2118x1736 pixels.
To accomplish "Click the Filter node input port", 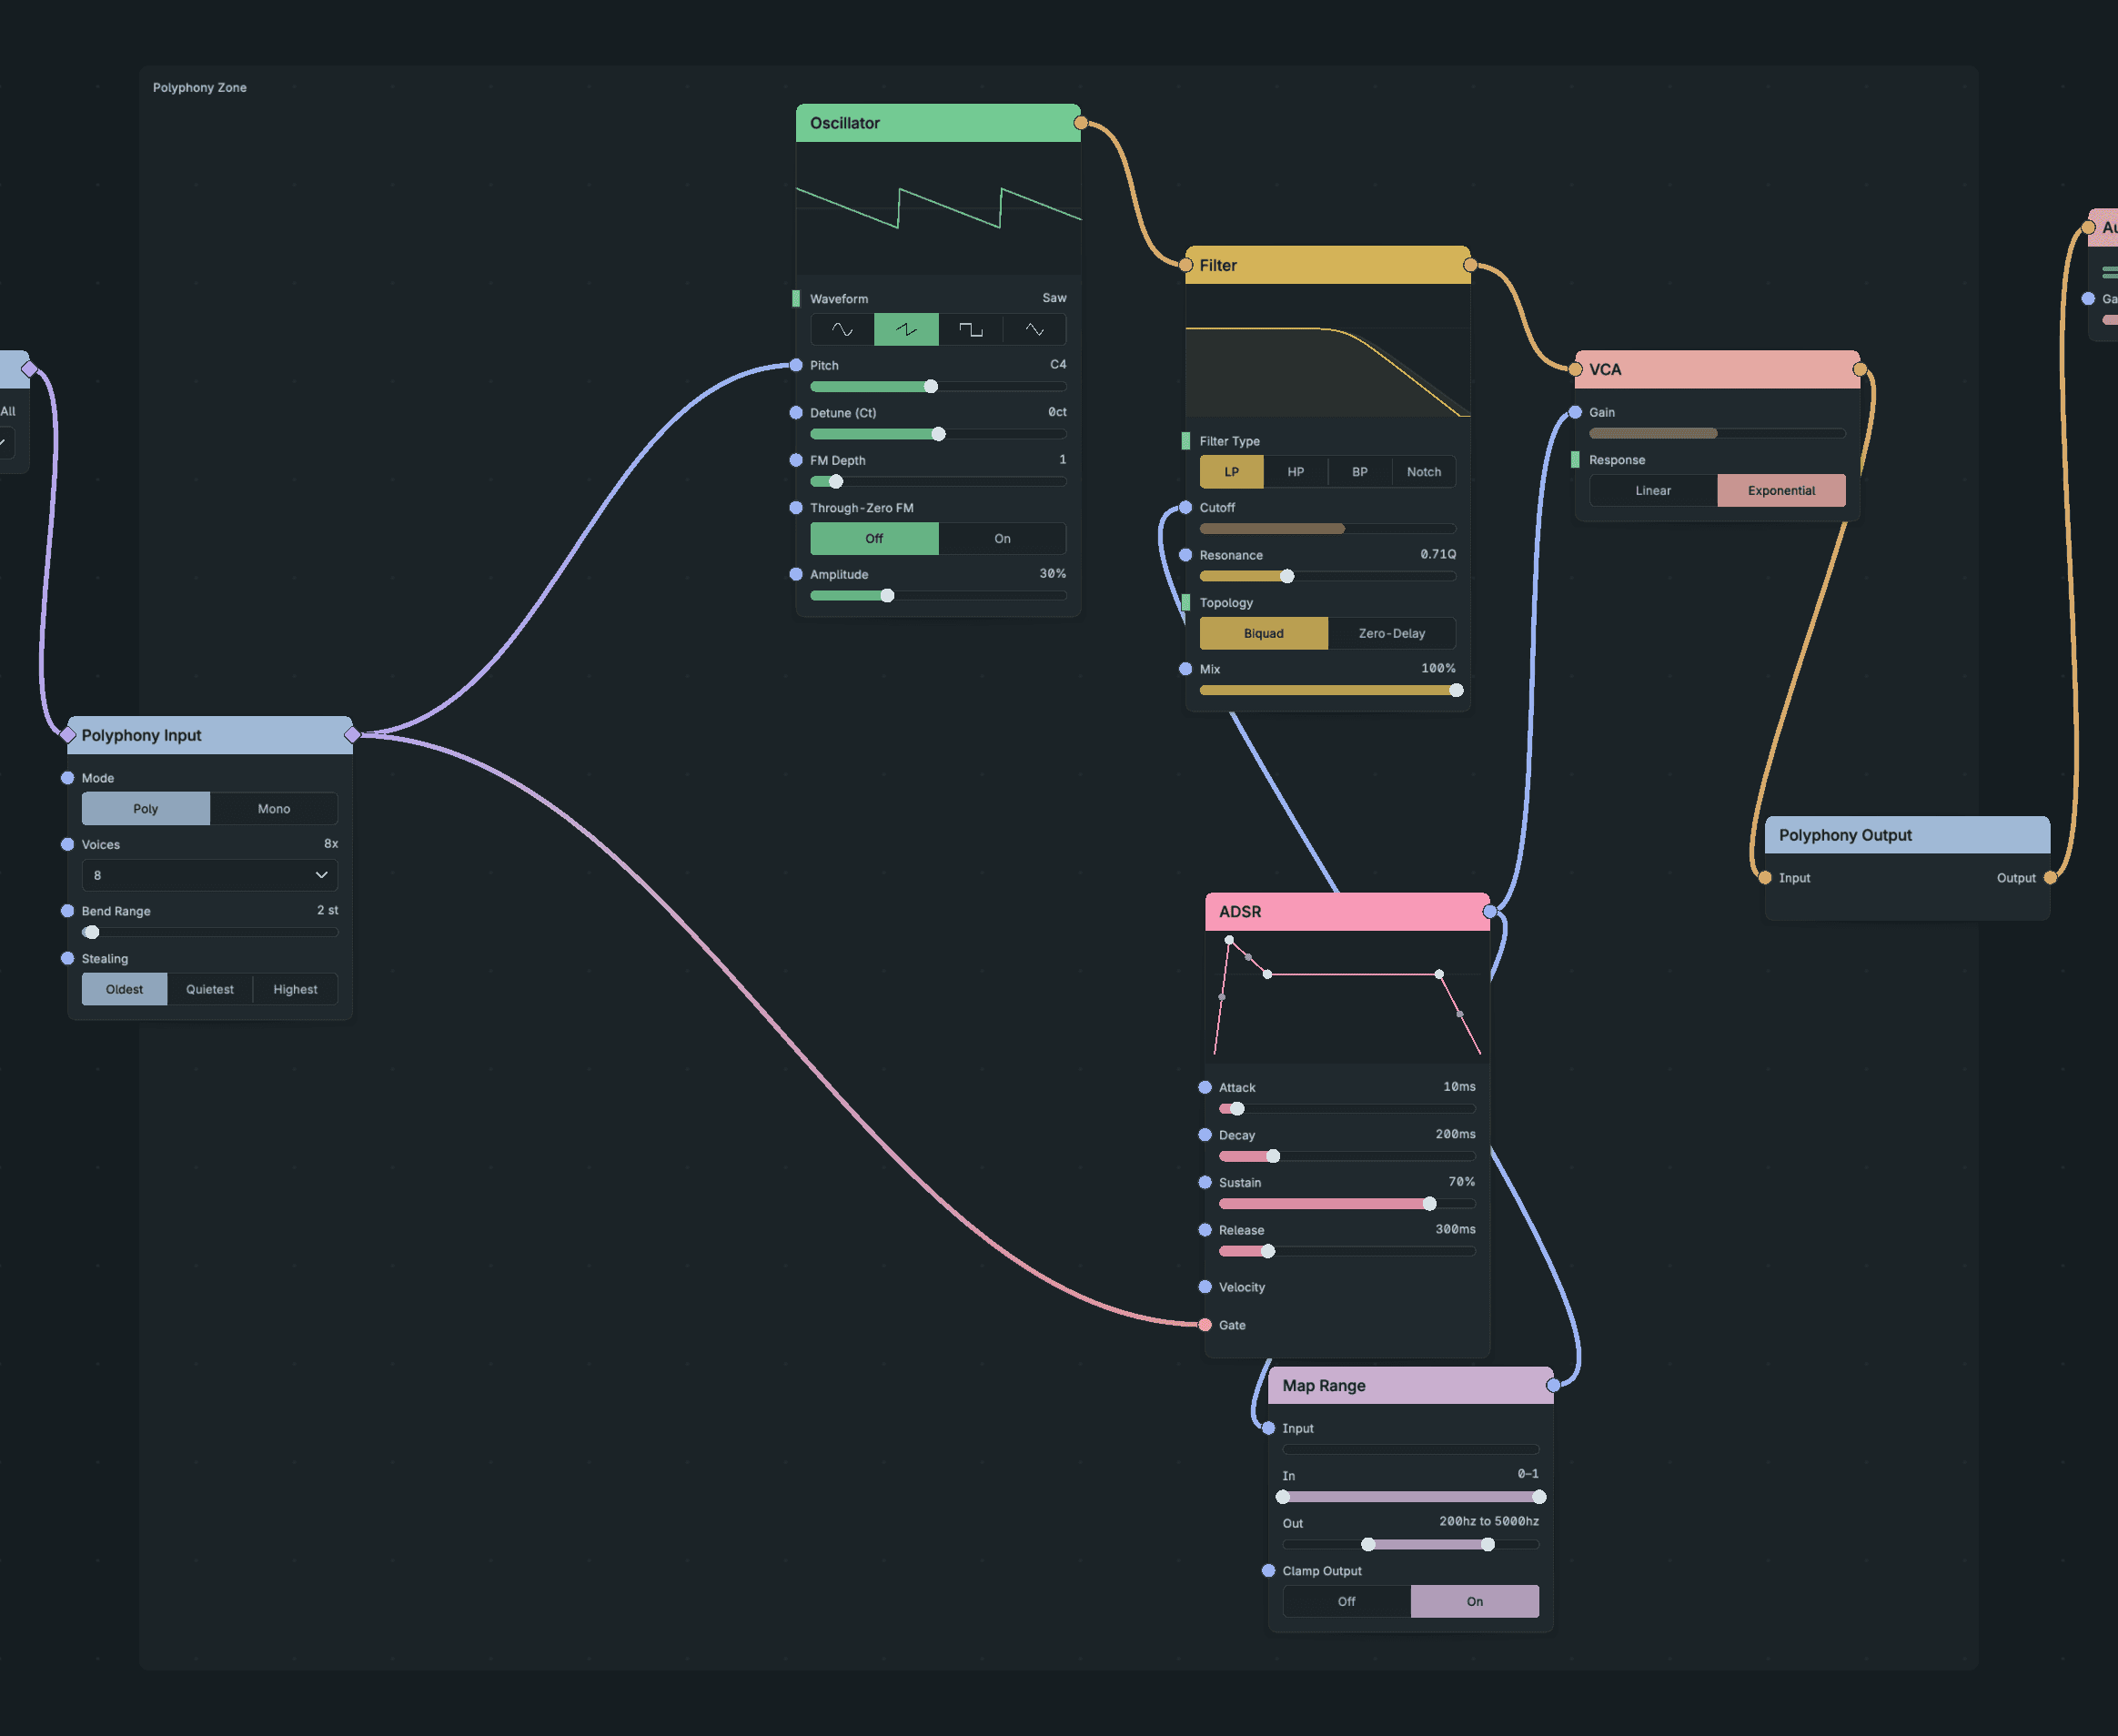I will pyautogui.click(x=1186, y=265).
